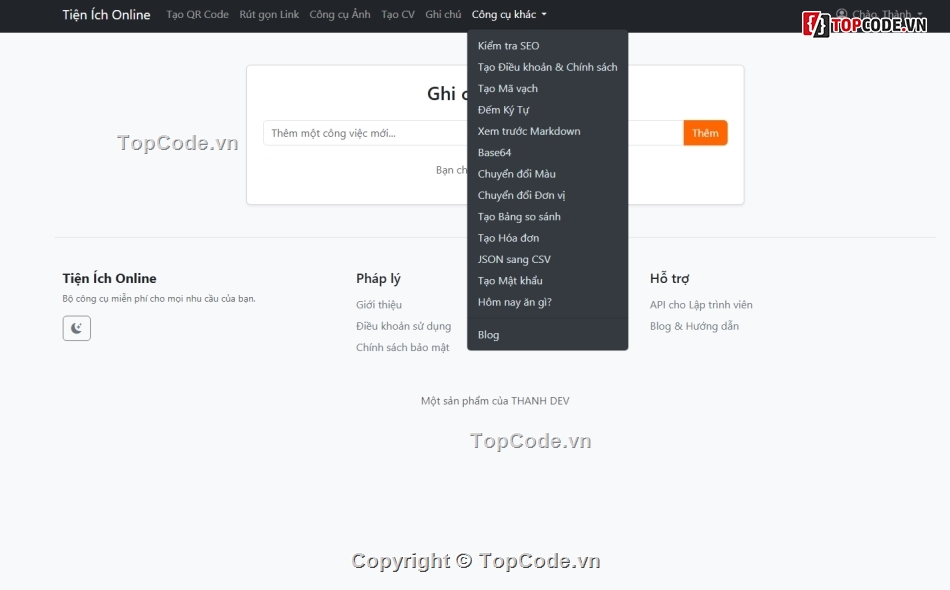Choose Kiểm tra SEO from dropdown
The width and height of the screenshot is (950, 590).
[x=508, y=46]
